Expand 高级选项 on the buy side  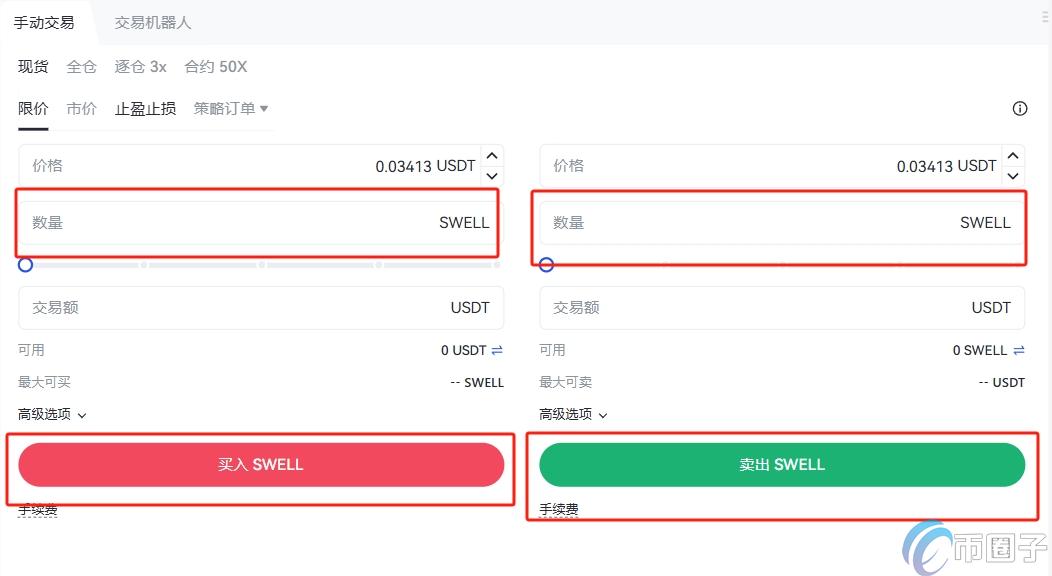pyautogui.click(x=52, y=413)
